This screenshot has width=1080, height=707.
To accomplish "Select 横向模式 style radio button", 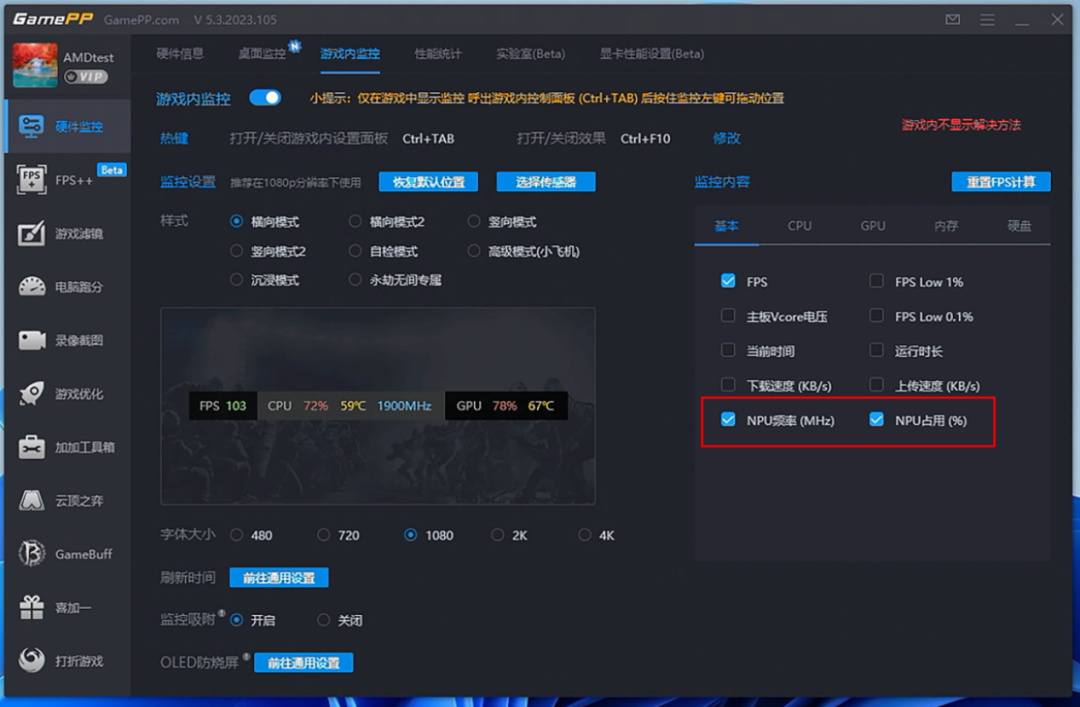I will pos(236,221).
